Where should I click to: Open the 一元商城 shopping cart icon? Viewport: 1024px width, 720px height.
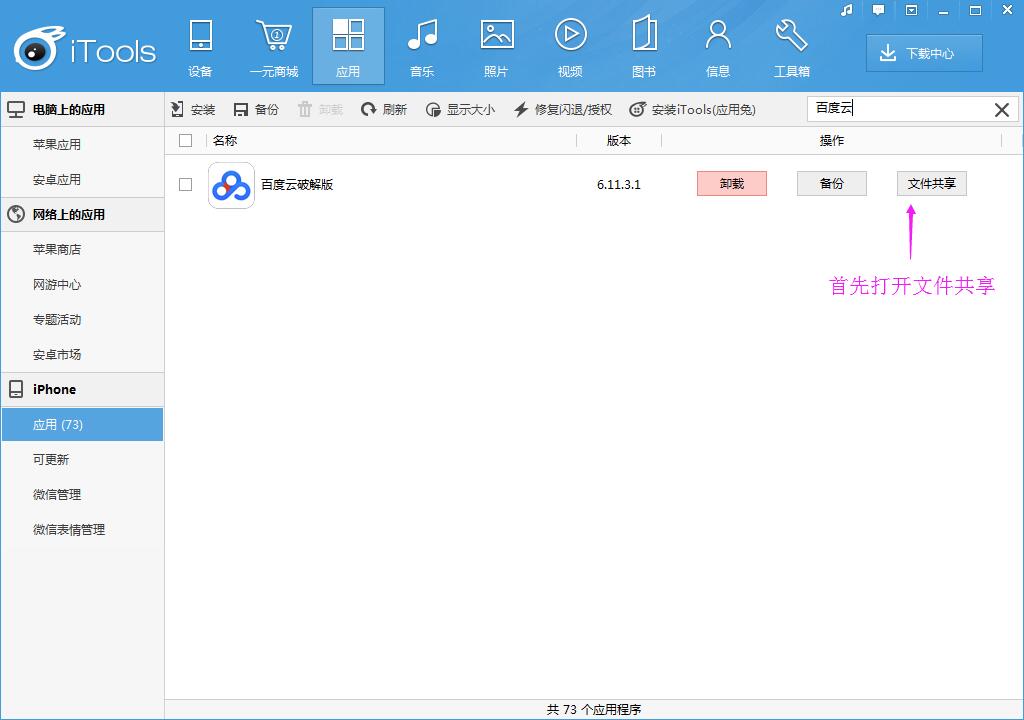pos(274,46)
